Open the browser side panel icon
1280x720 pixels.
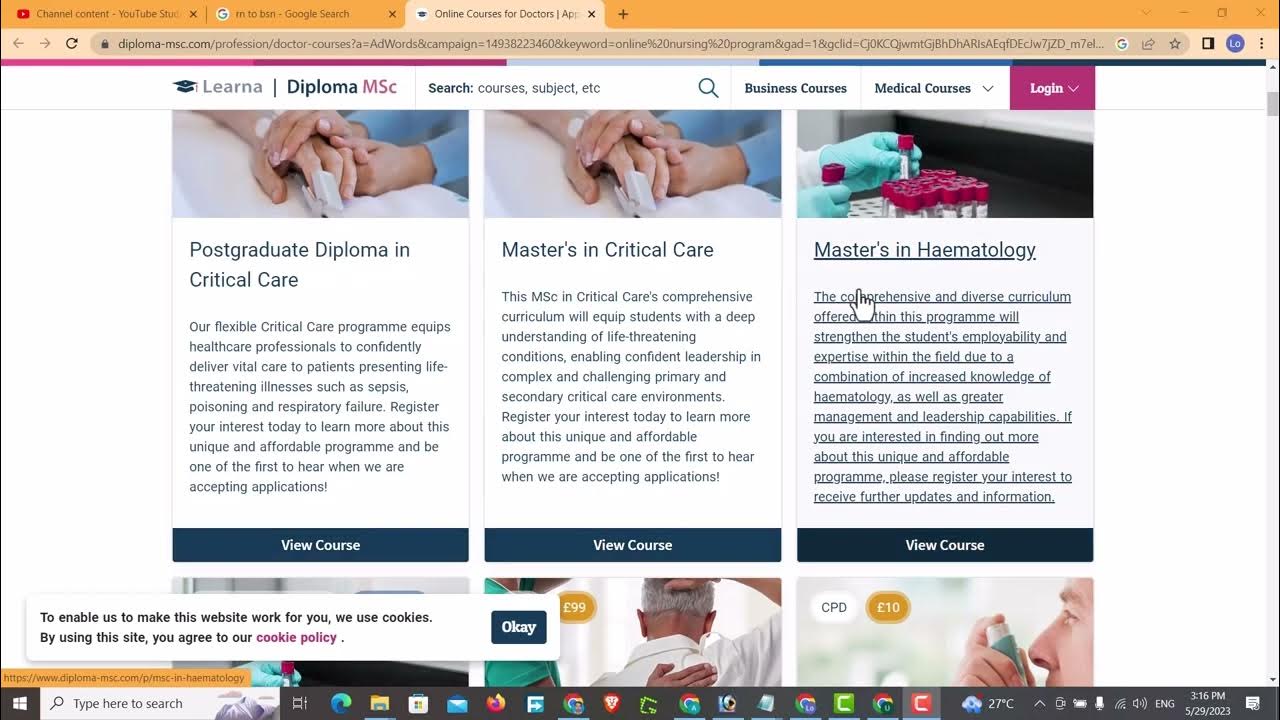click(1208, 43)
